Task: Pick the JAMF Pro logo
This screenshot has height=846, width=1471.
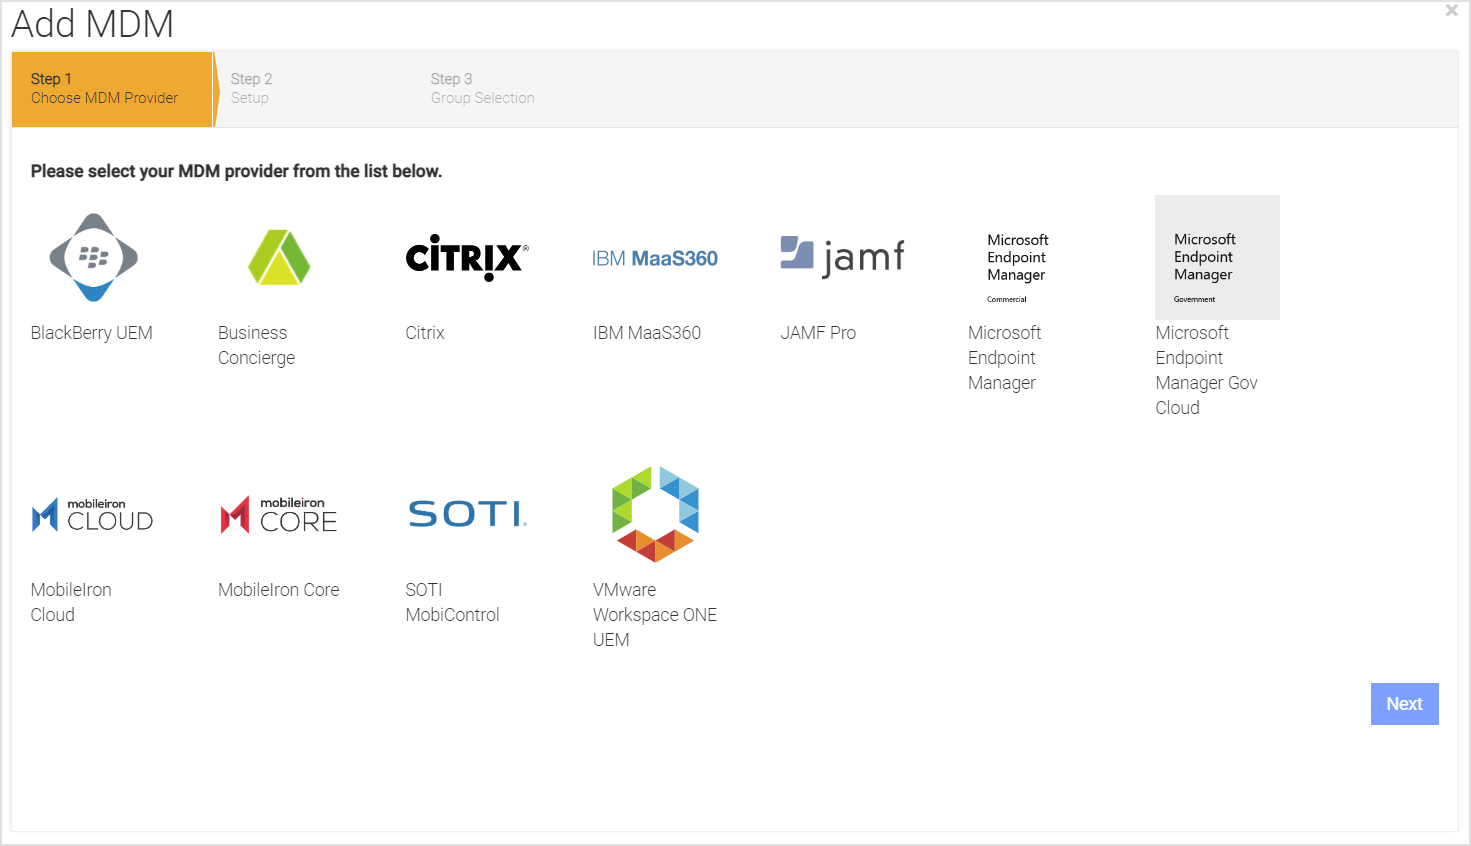Action: pyautogui.click(x=842, y=257)
